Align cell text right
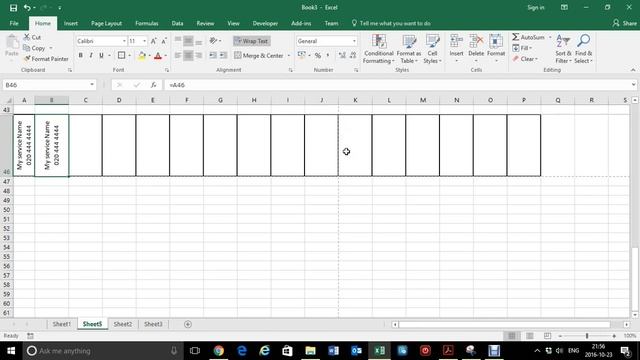This screenshot has height=360, width=640. [x=198, y=56]
